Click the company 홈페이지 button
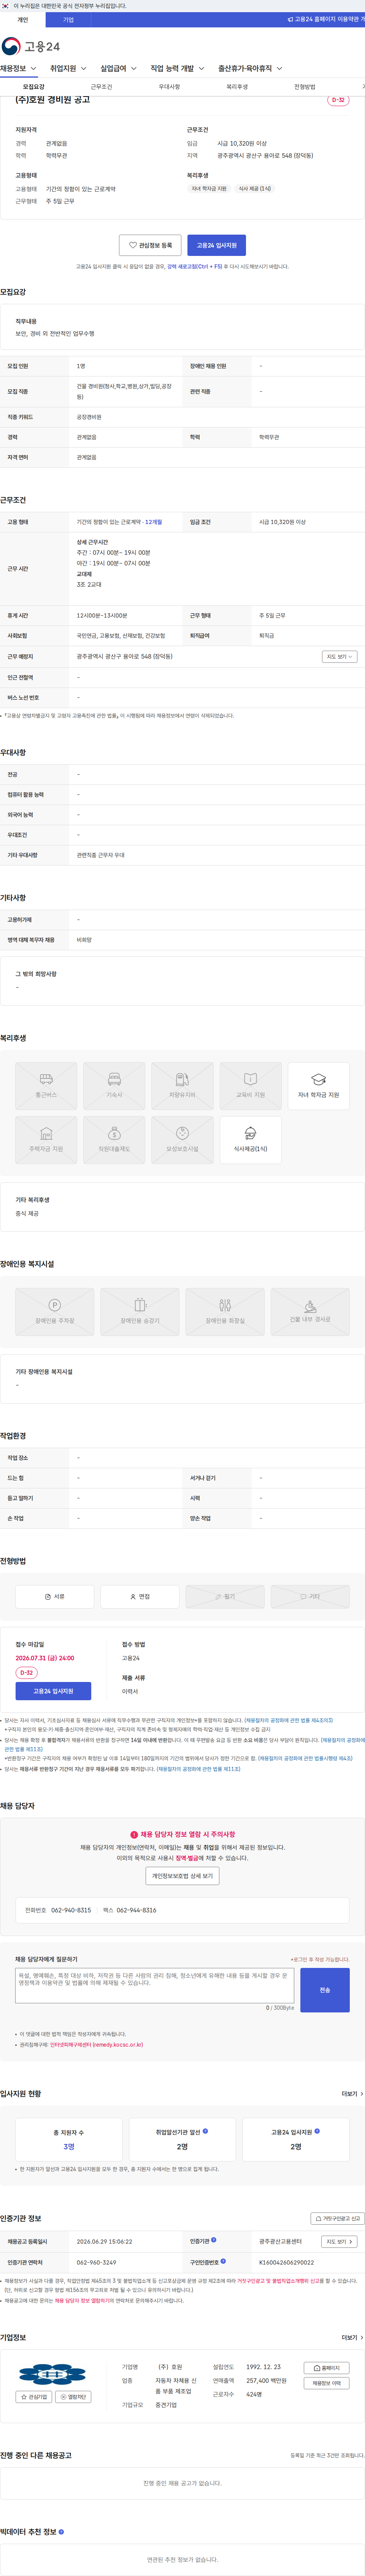Viewport: 365px width, 2576px height. click(x=327, y=2368)
